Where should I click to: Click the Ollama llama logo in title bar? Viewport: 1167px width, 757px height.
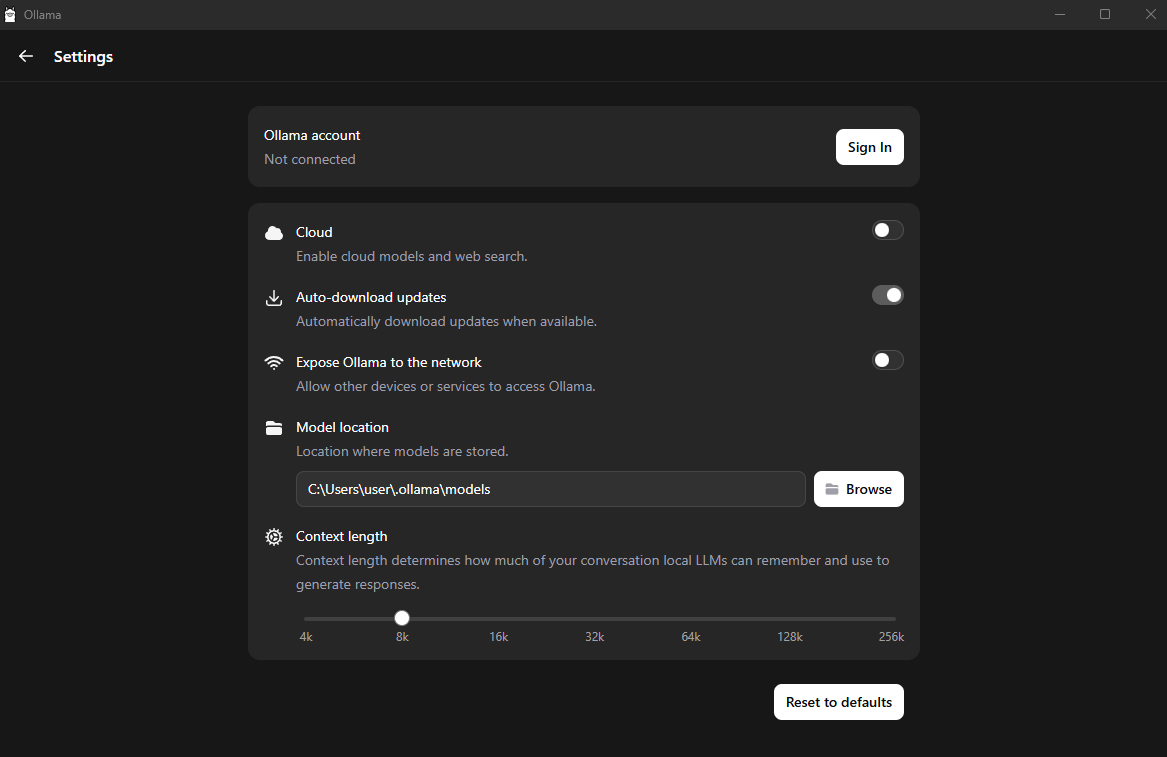[10, 15]
